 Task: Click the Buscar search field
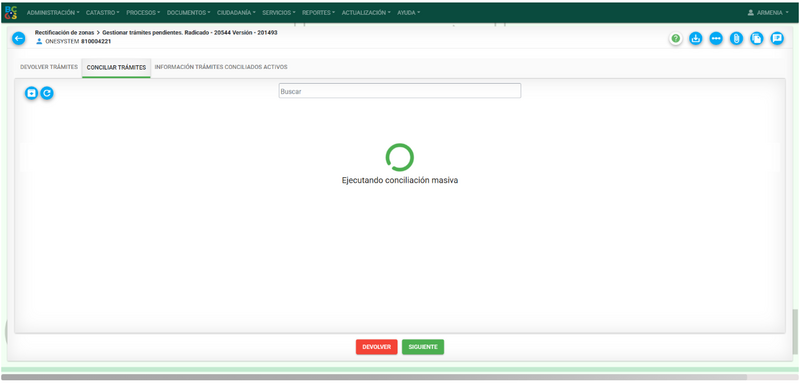coord(399,91)
